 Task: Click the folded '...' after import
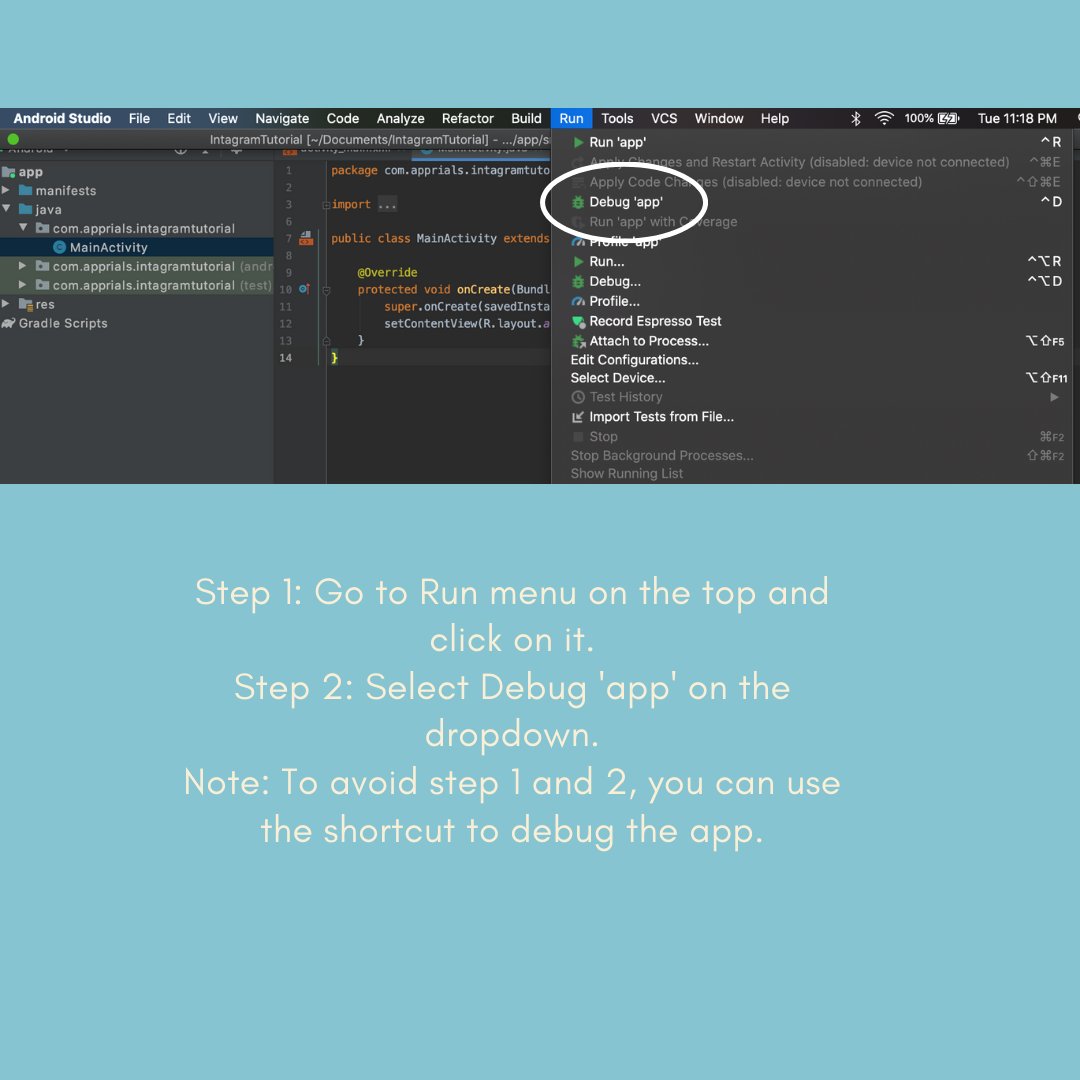387,205
